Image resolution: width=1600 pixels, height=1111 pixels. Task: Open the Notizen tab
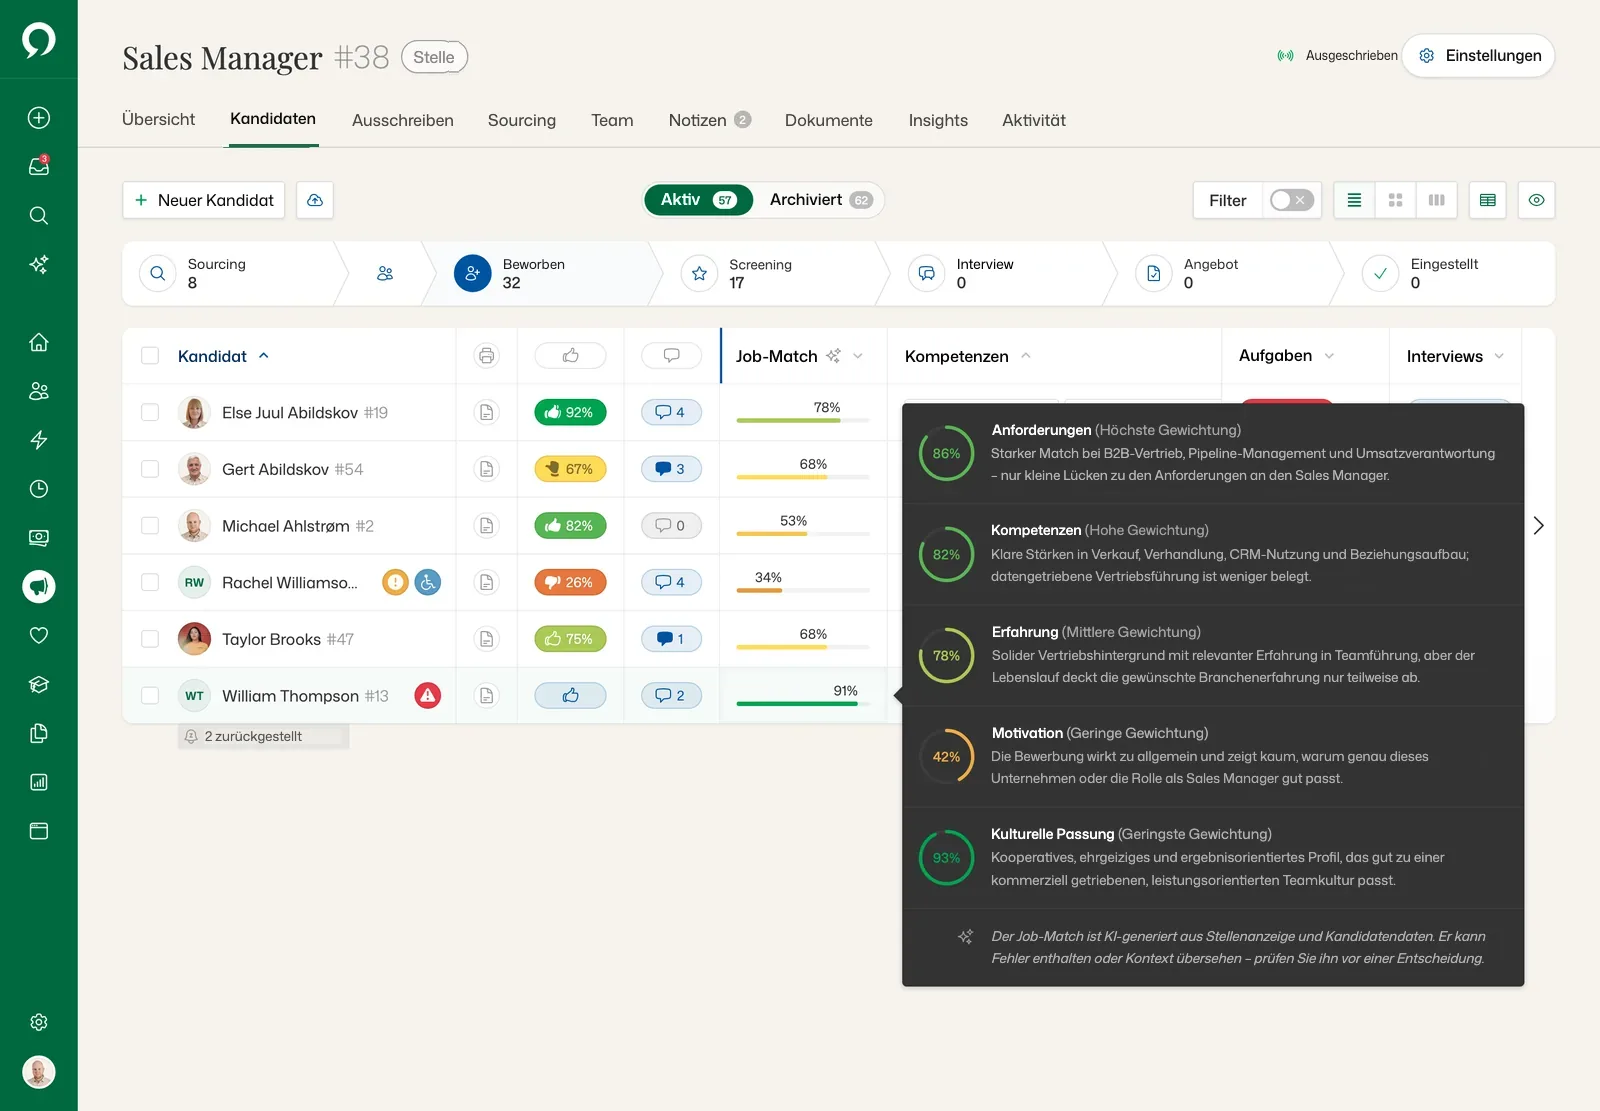(x=709, y=120)
